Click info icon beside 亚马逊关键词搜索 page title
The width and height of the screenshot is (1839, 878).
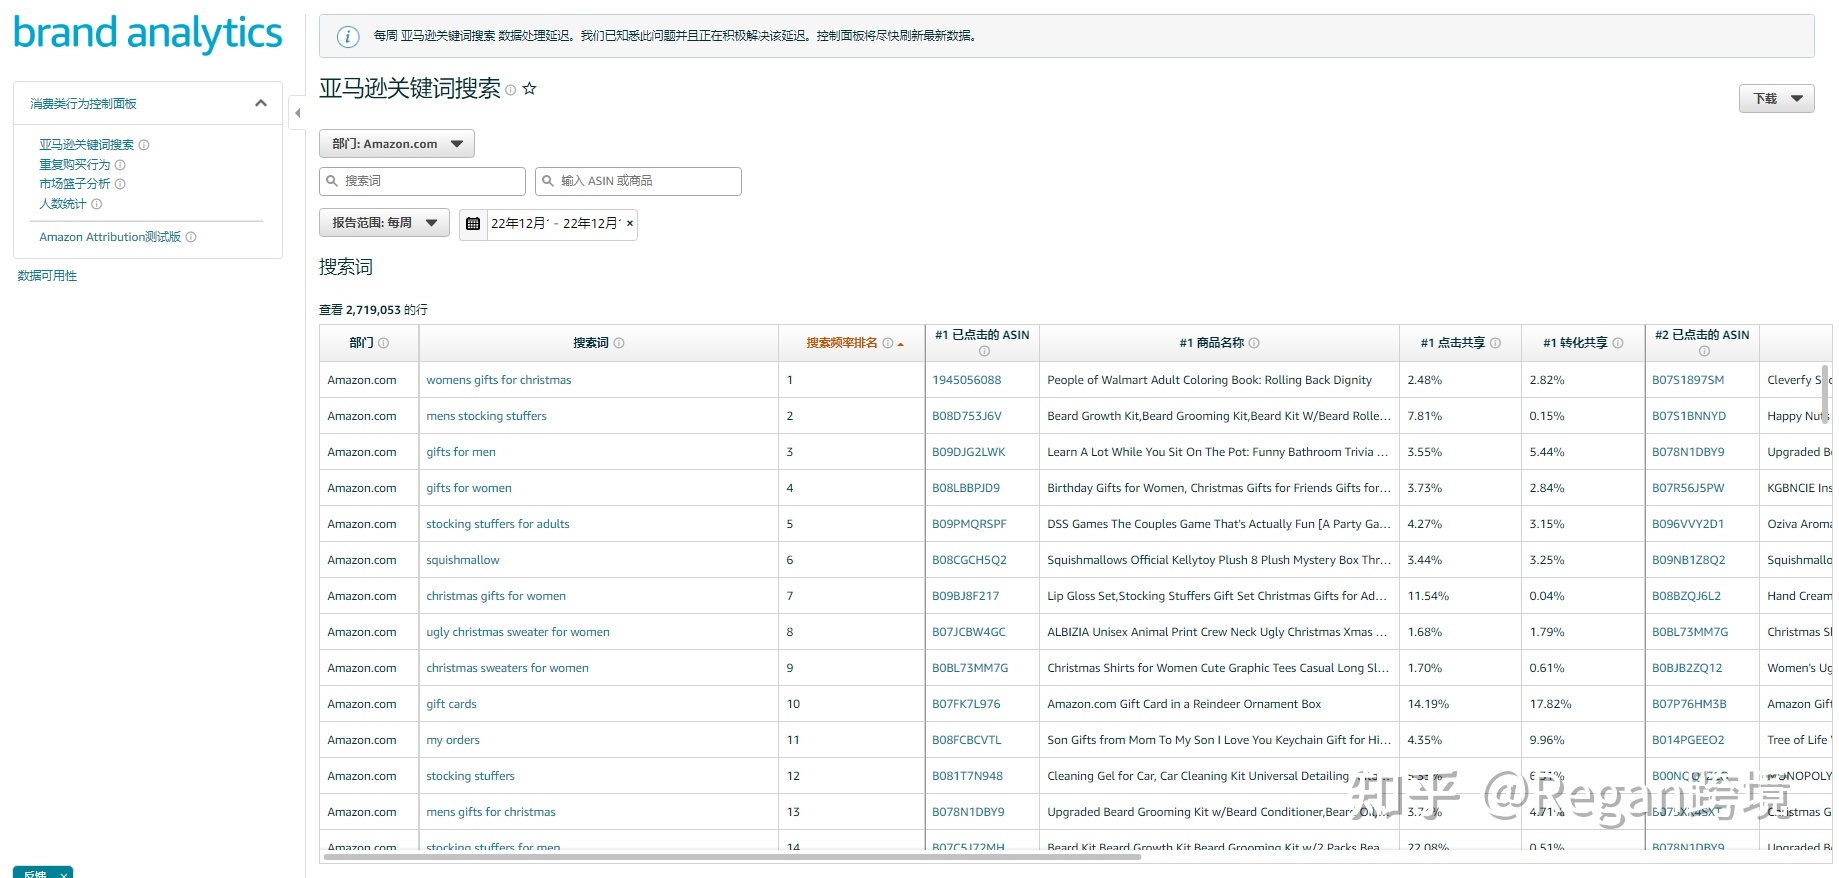click(510, 90)
